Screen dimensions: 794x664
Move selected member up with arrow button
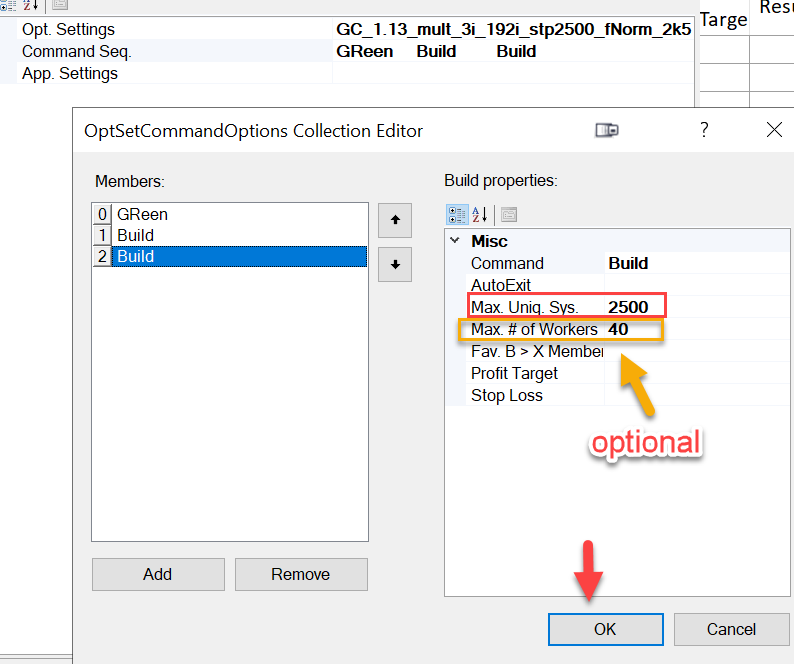pyautogui.click(x=395, y=220)
